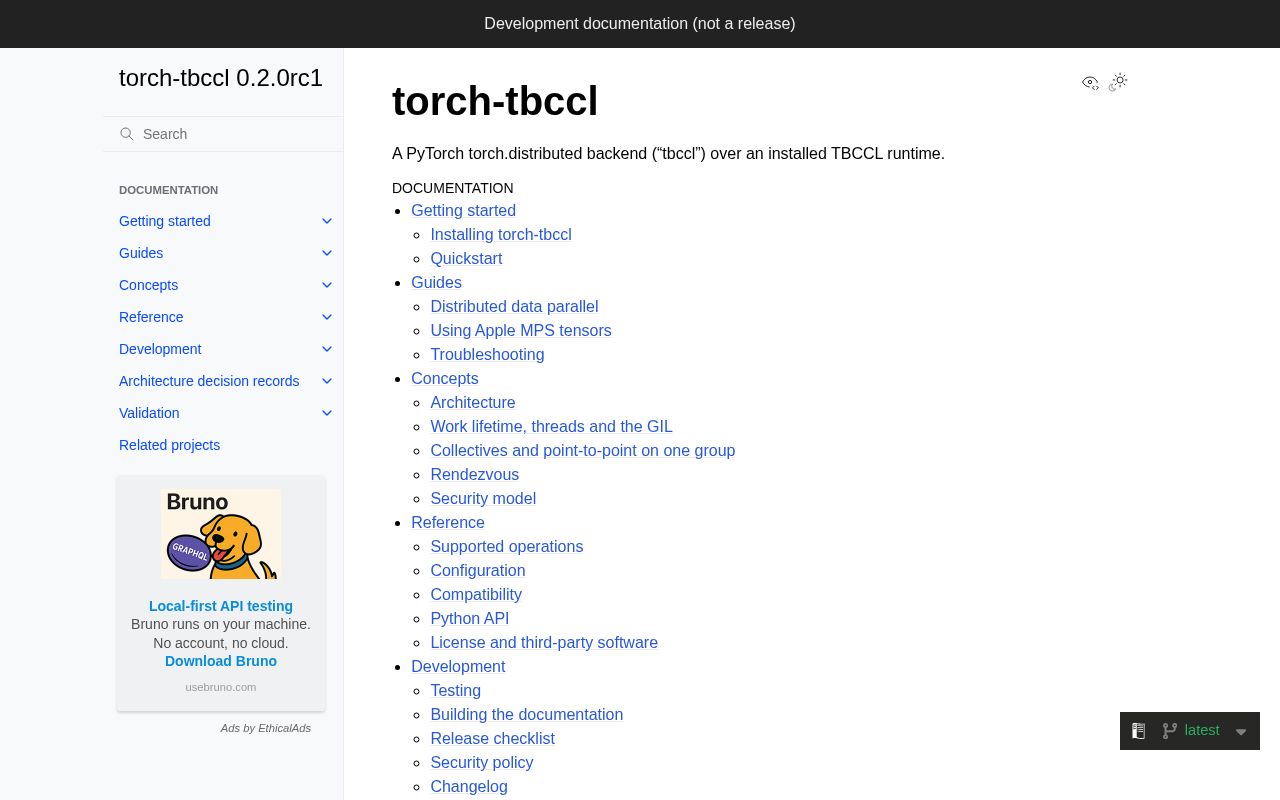Open the Security model link
The image size is (1280, 800).
pyautogui.click(x=483, y=498)
